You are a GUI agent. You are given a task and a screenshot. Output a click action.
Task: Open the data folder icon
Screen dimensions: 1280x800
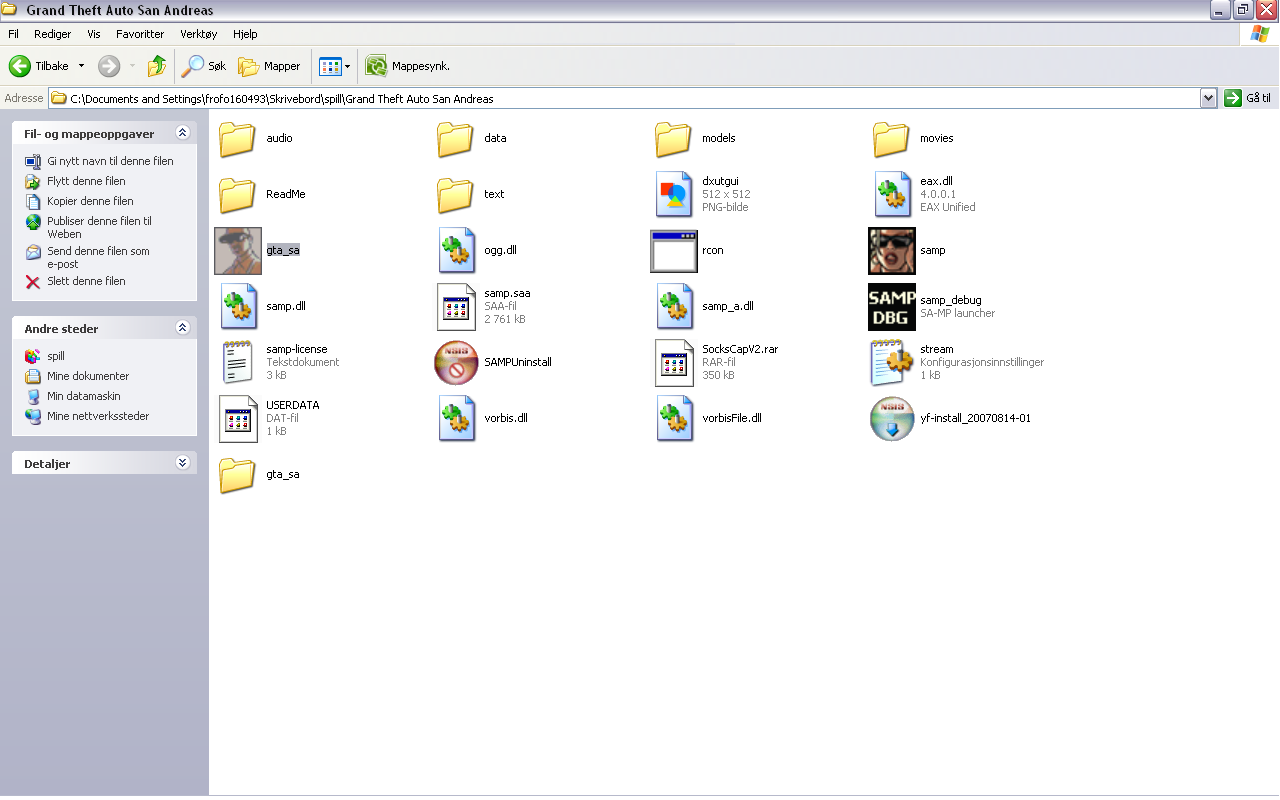(455, 139)
